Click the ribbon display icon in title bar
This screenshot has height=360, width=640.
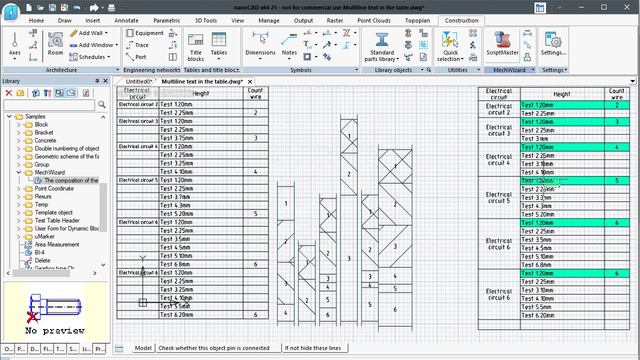tap(540, 8)
